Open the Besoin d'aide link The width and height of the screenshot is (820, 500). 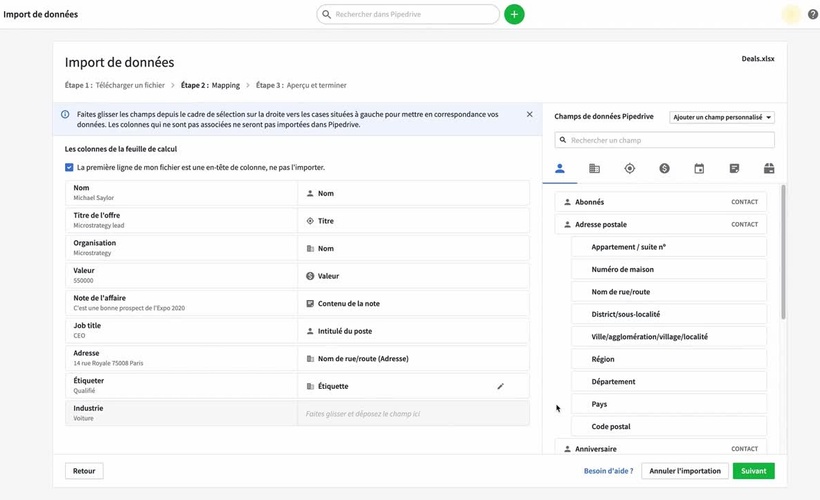tap(608, 471)
